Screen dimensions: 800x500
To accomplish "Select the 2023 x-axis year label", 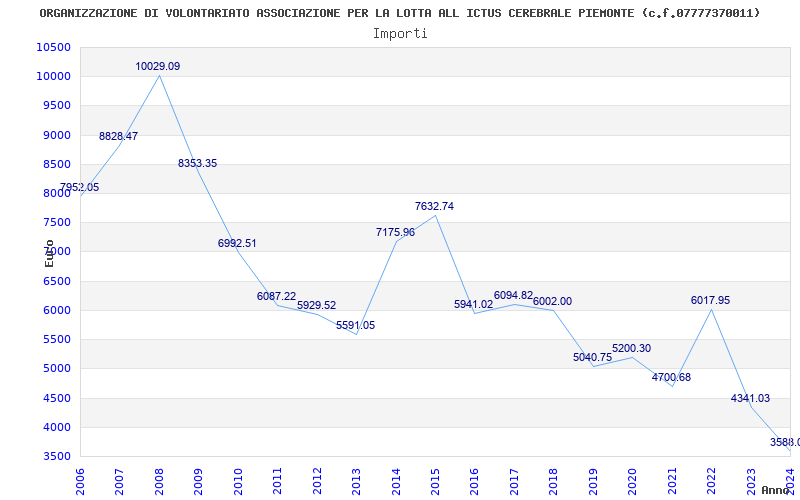I will click(751, 481).
